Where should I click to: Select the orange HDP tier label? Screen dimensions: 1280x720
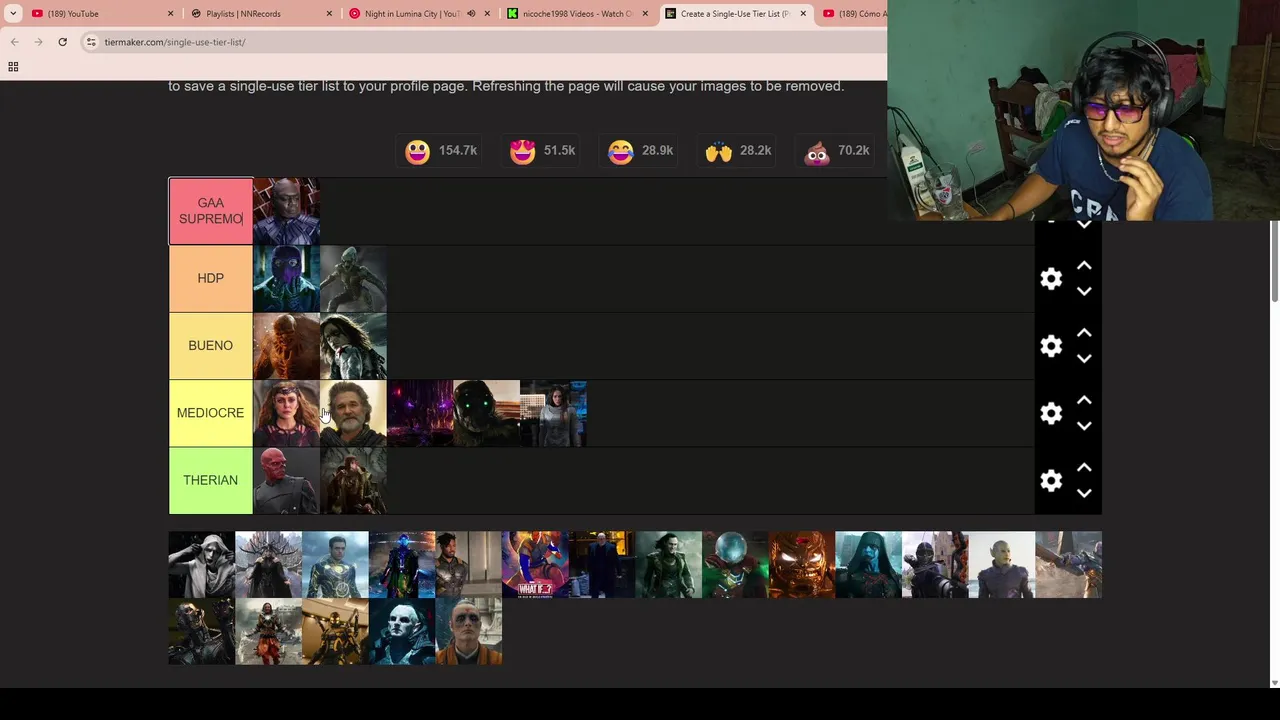click(x=210, y=279)
